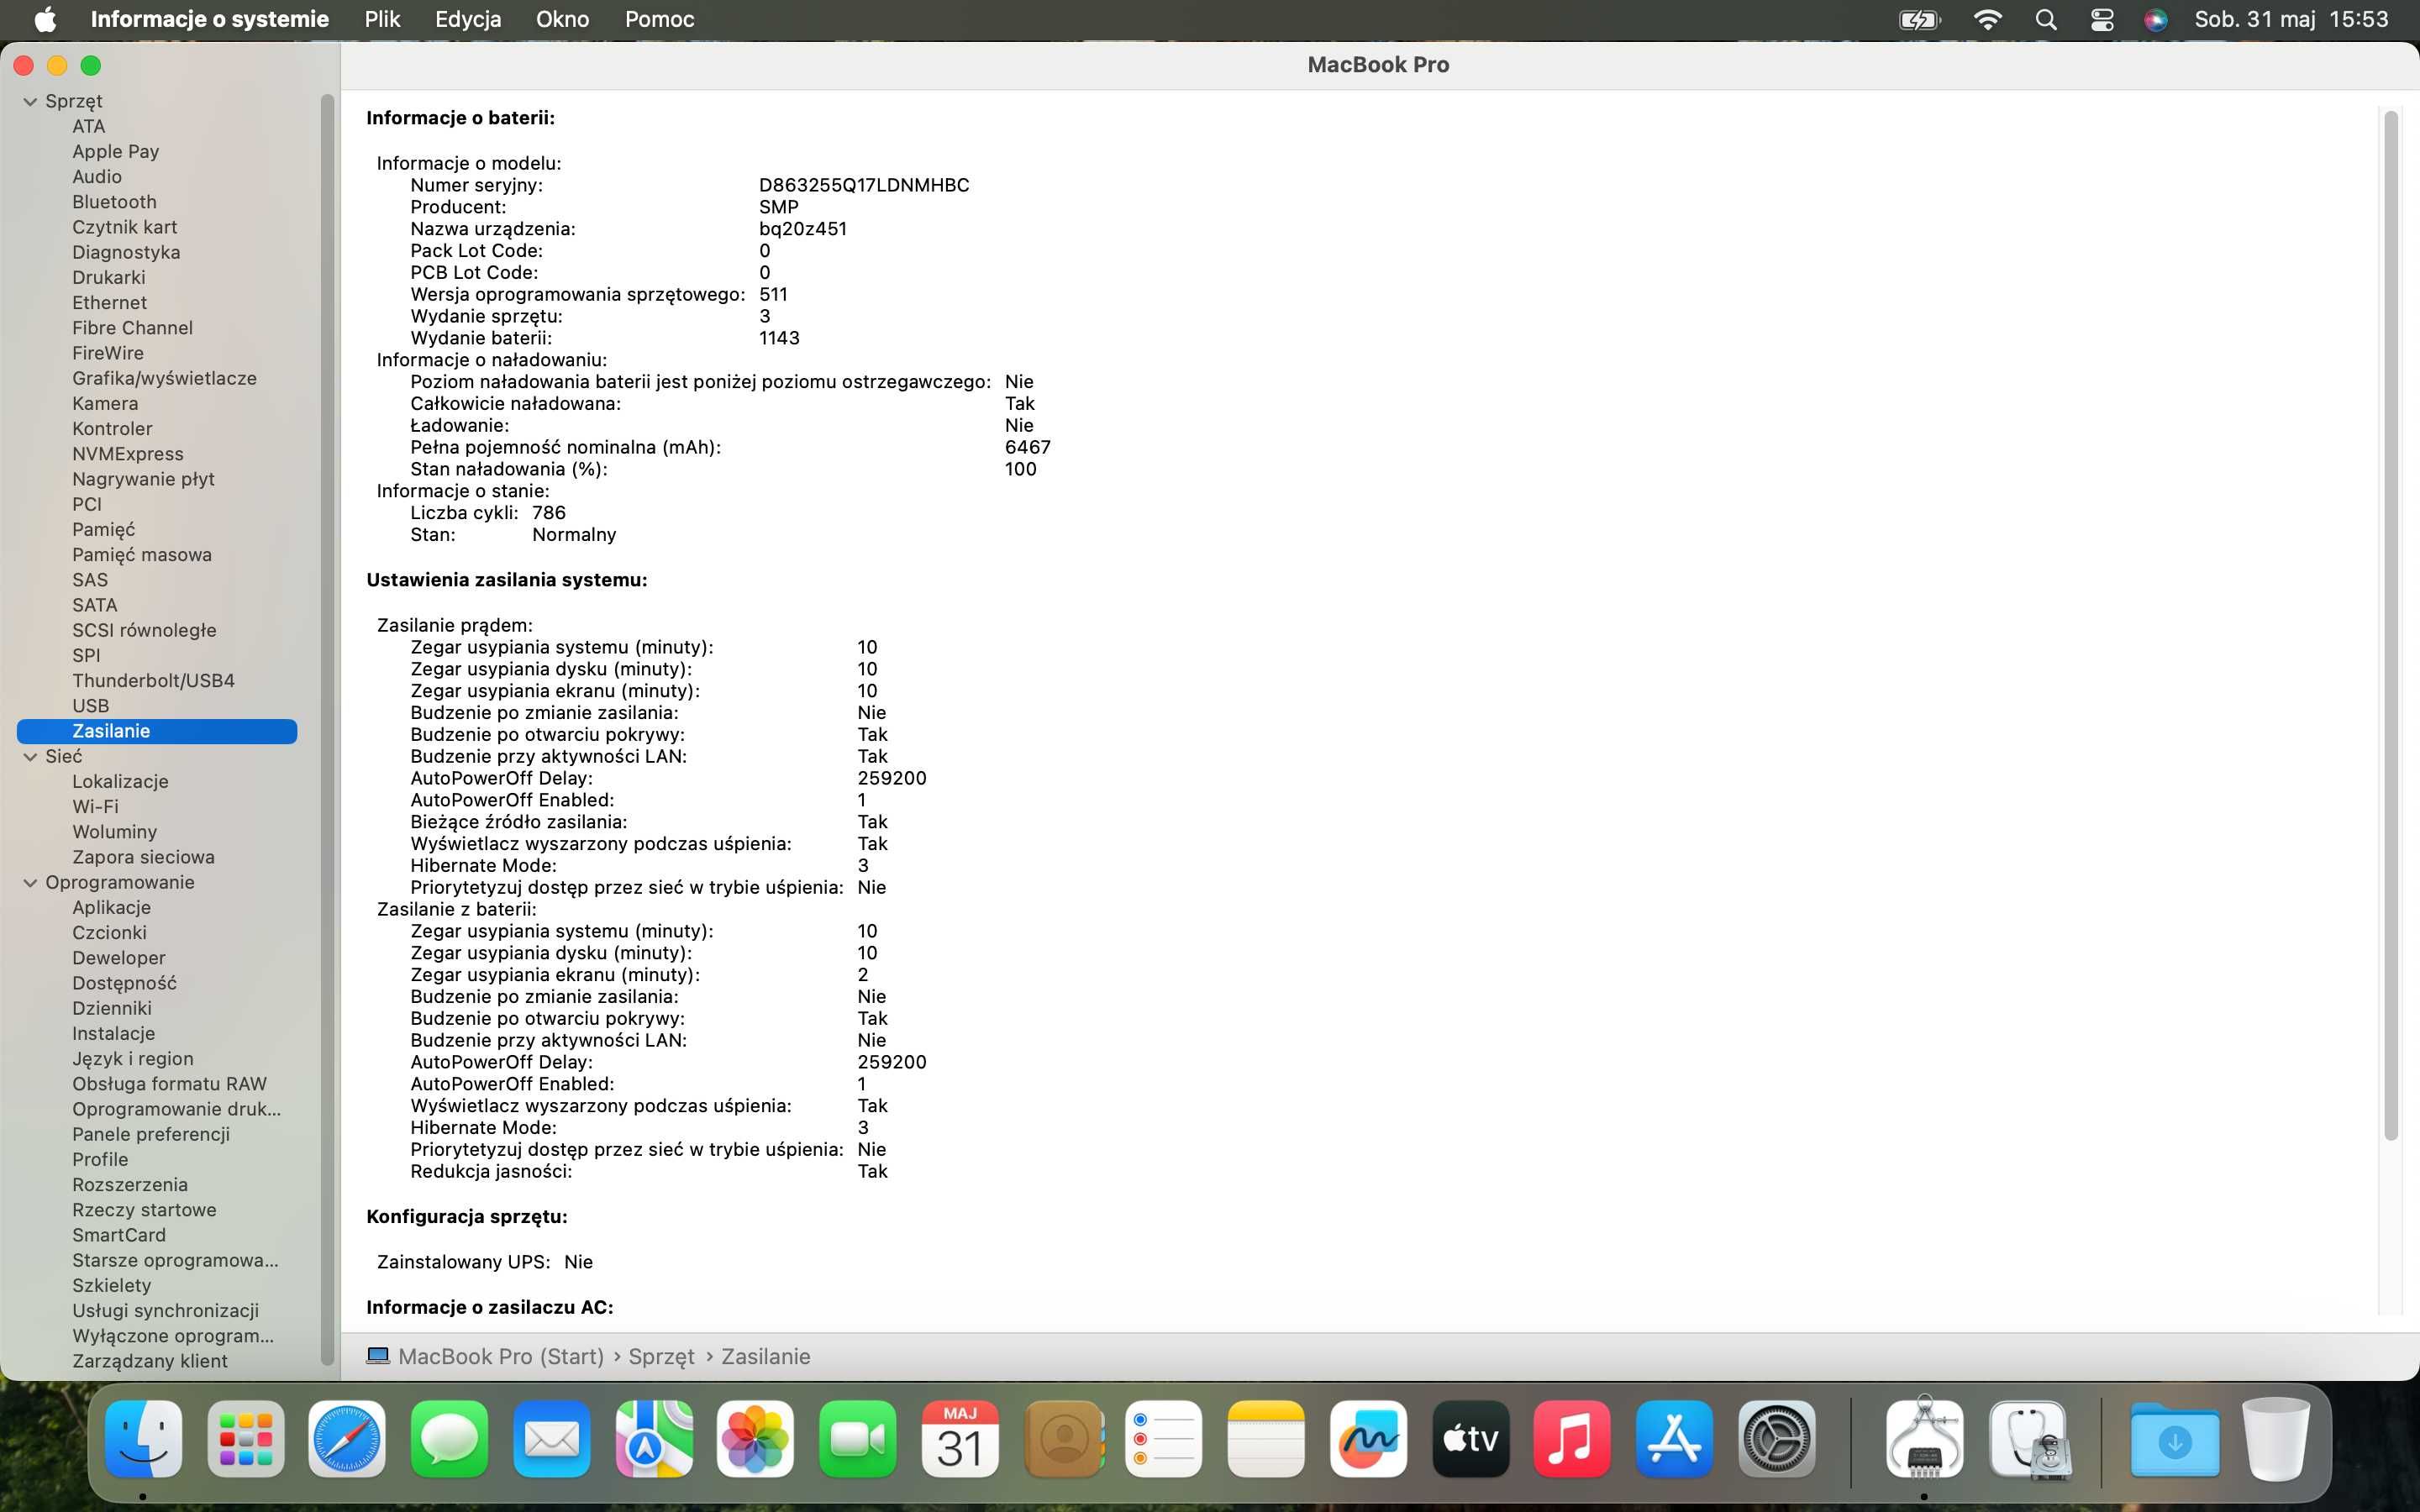Open Messages app in the Dock
The height and width of the screenshot is (1512, 2420).
(449, 1439)
